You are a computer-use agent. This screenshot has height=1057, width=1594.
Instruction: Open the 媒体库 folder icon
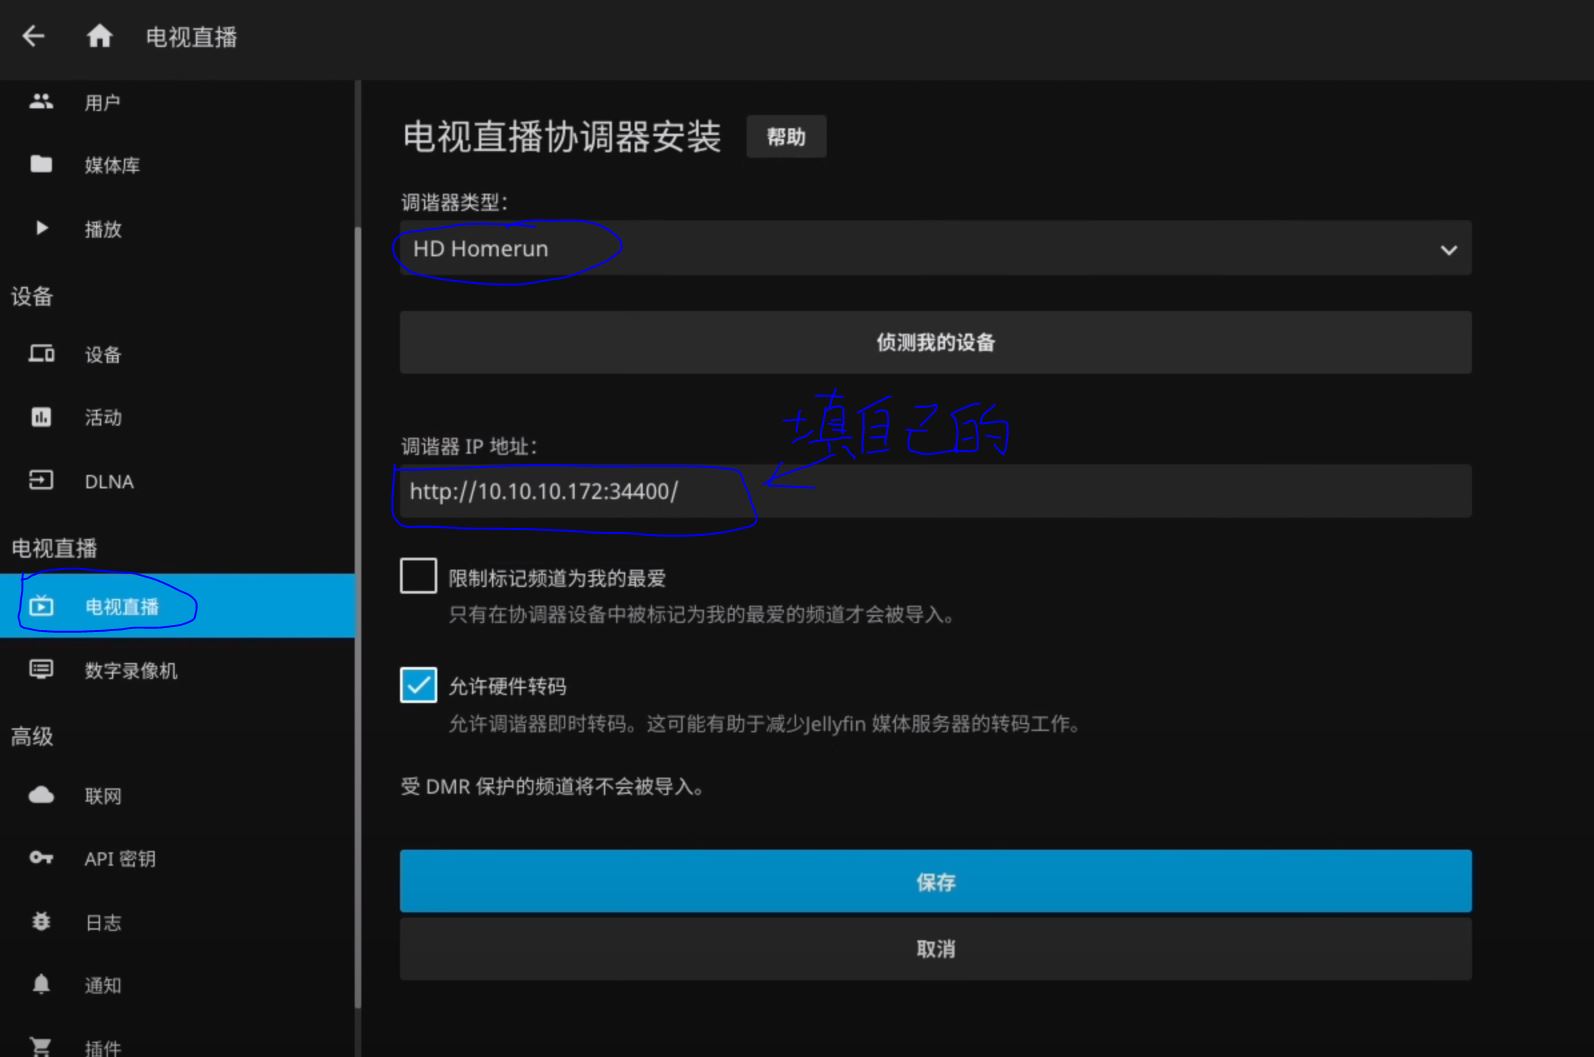tap(41, 165)
